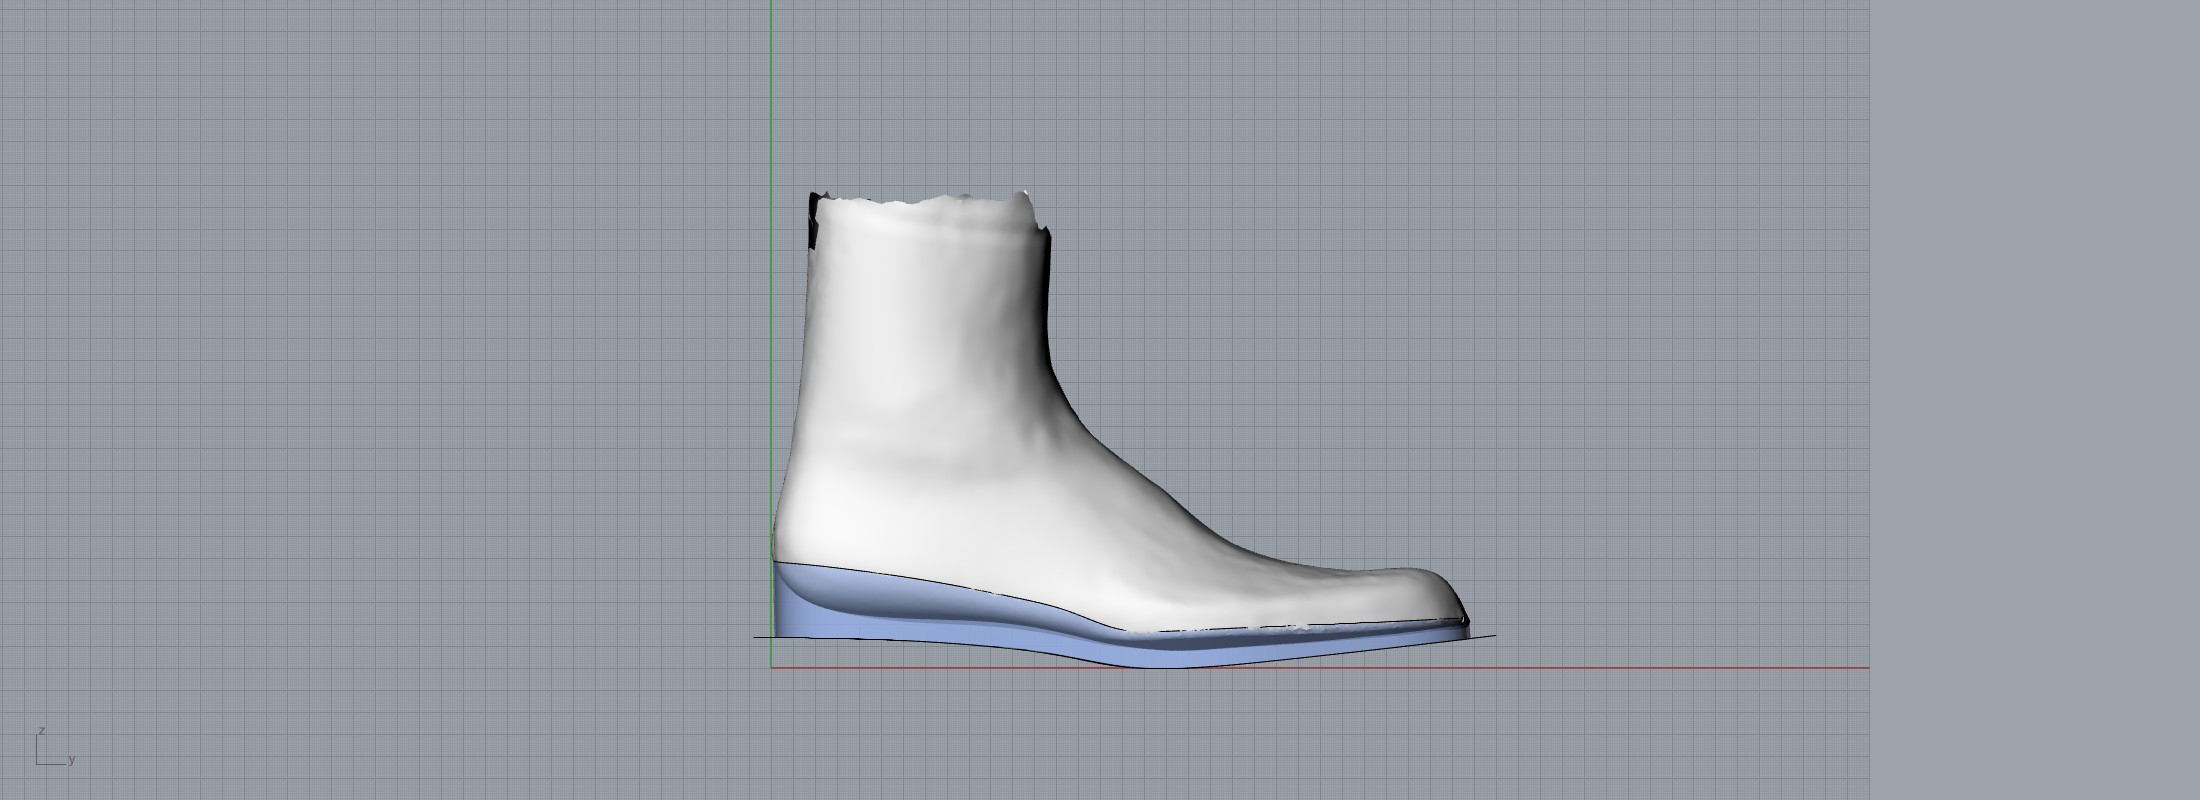Click the z label on axis icon
The height and width of the screenshot is (800, 2200).
[41, 731]
